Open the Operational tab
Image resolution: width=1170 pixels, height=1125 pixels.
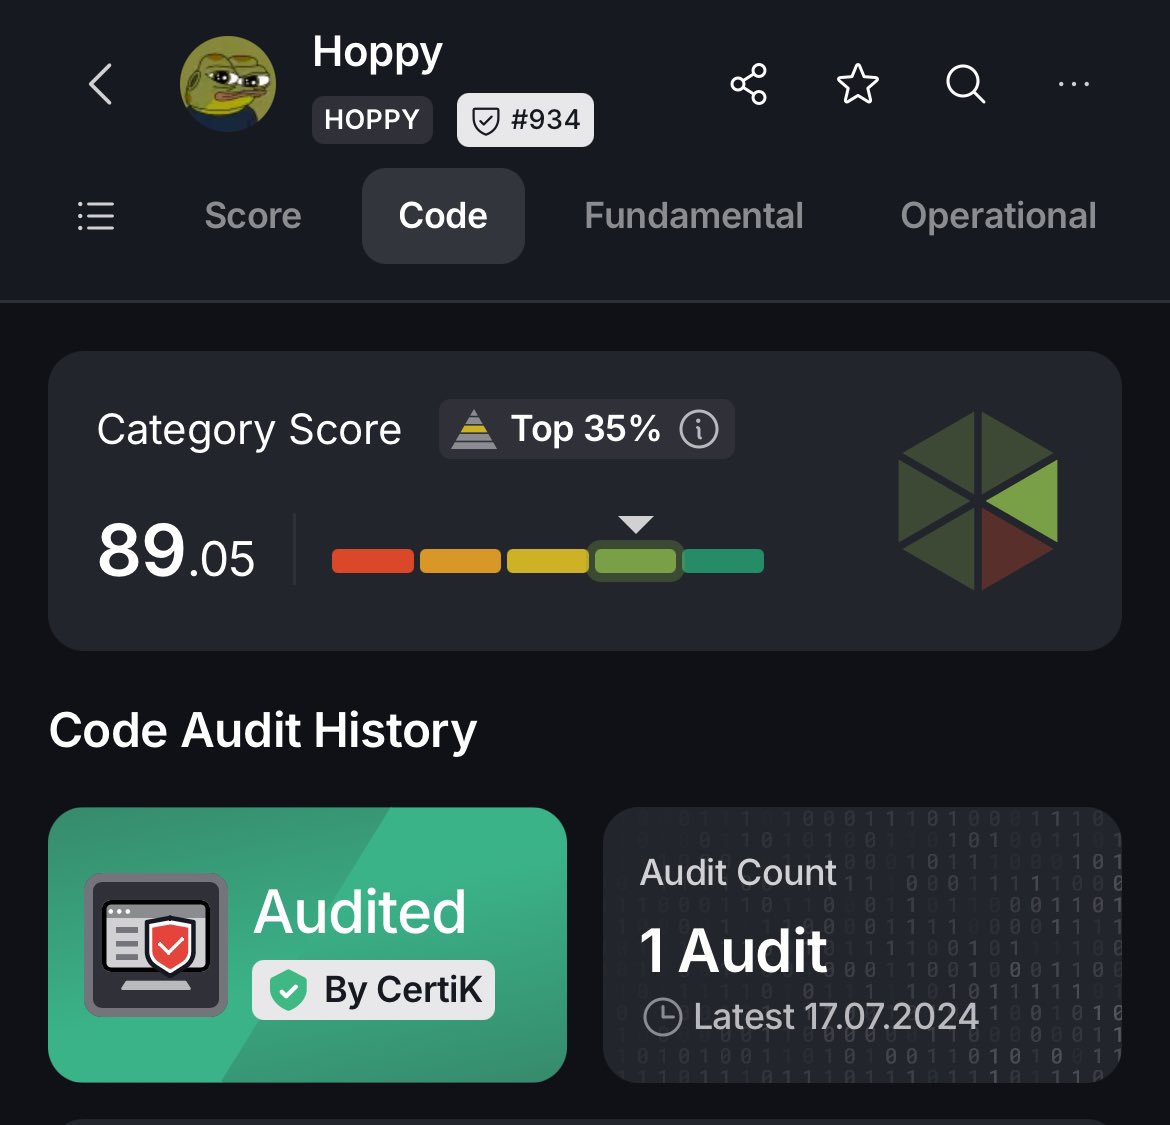998,216
